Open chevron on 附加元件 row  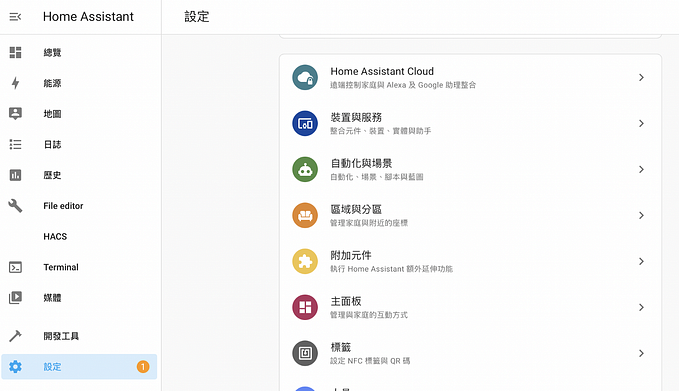[x=641, y=261]
